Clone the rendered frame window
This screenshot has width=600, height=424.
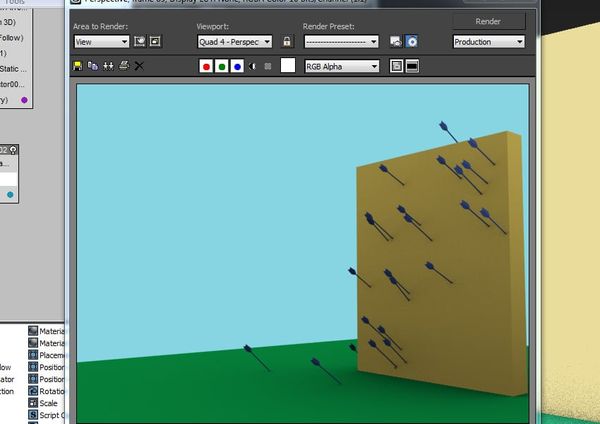(108, 66)
